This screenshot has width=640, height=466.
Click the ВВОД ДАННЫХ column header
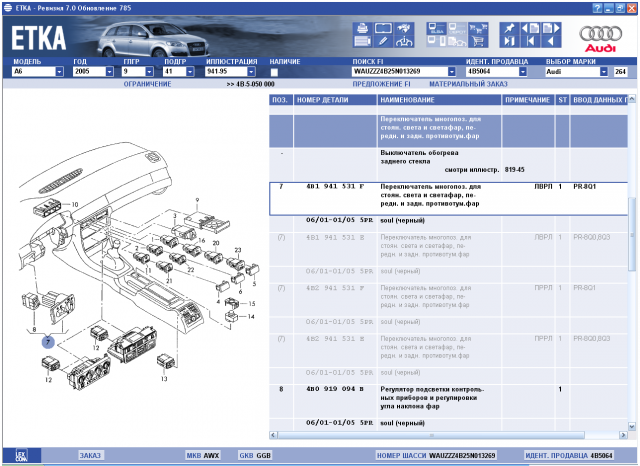pos(599,100)
